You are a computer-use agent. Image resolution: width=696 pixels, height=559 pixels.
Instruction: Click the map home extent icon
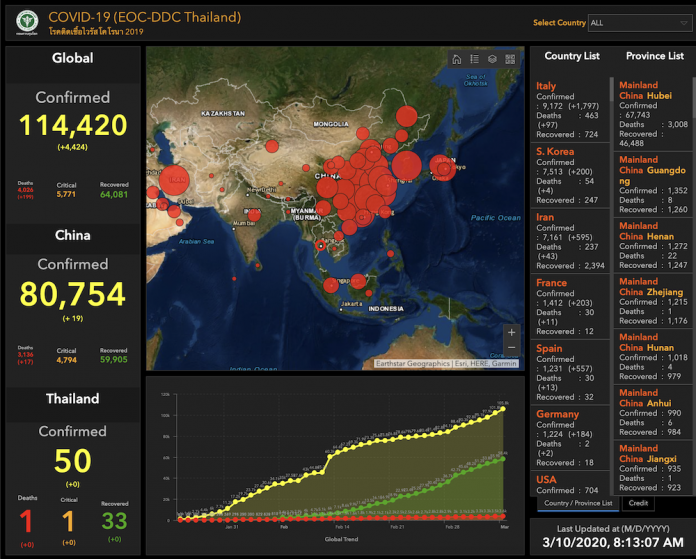(457, 59)
